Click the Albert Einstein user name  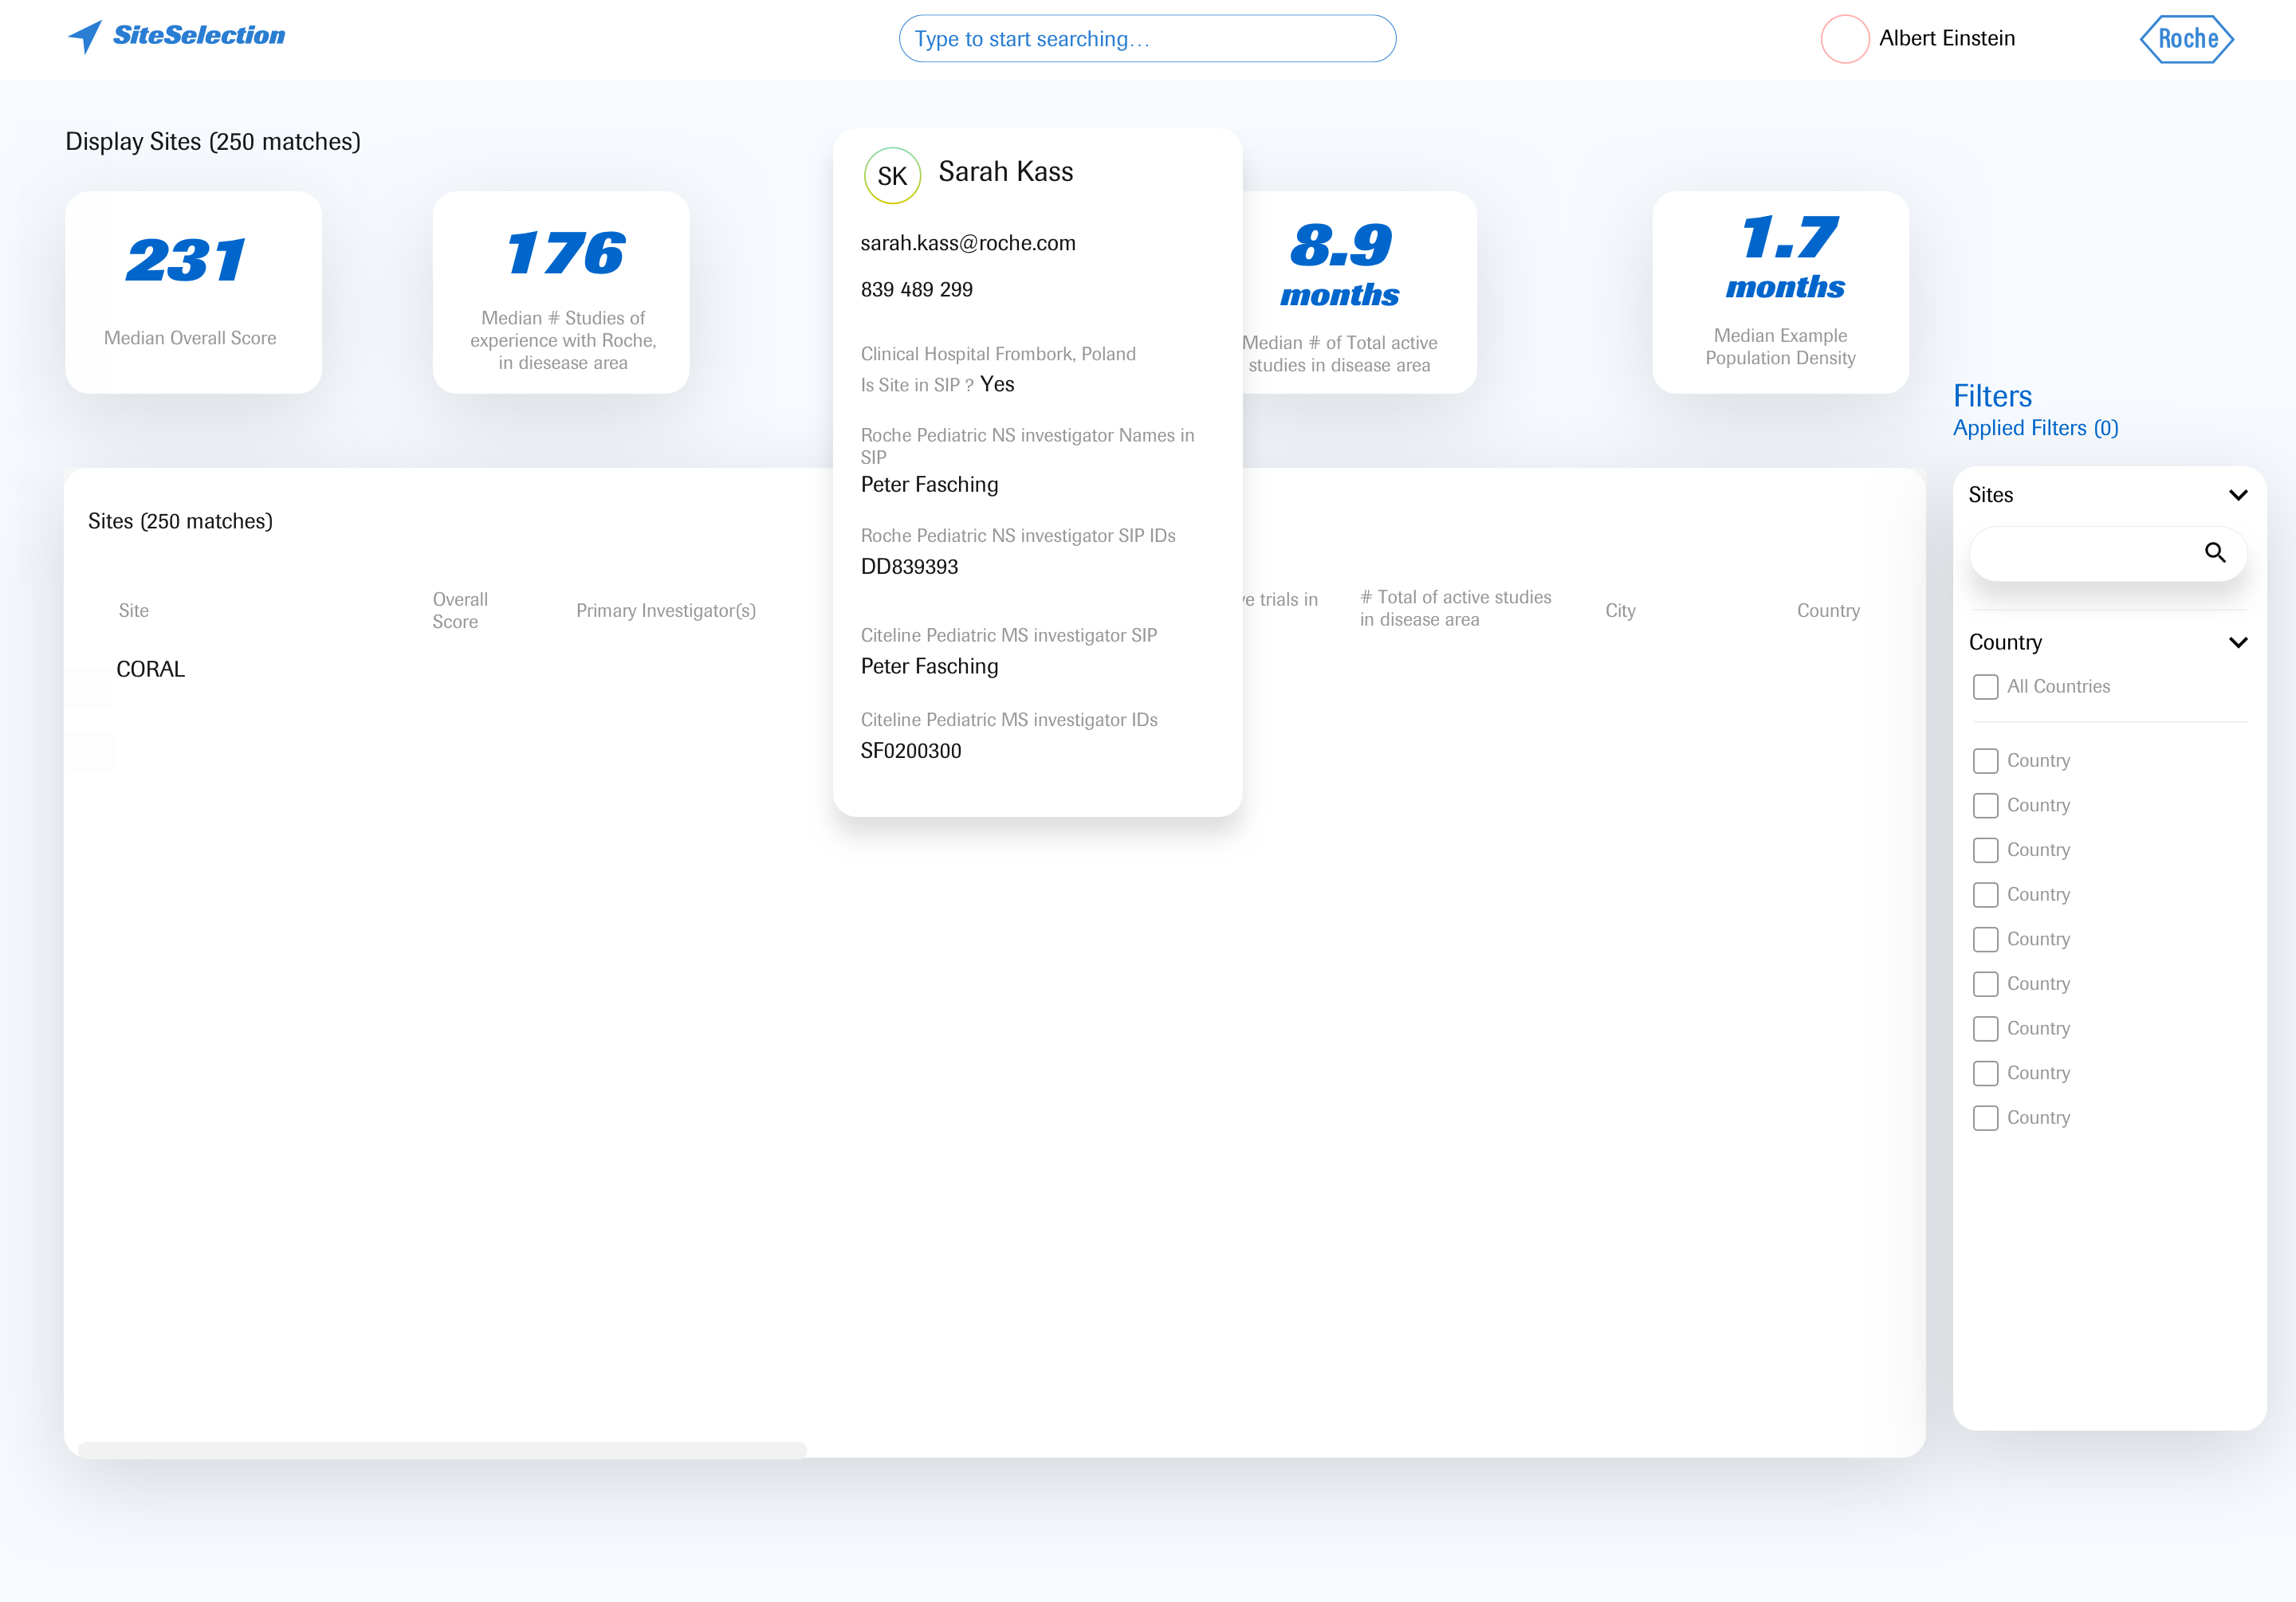coord(1947,38)
